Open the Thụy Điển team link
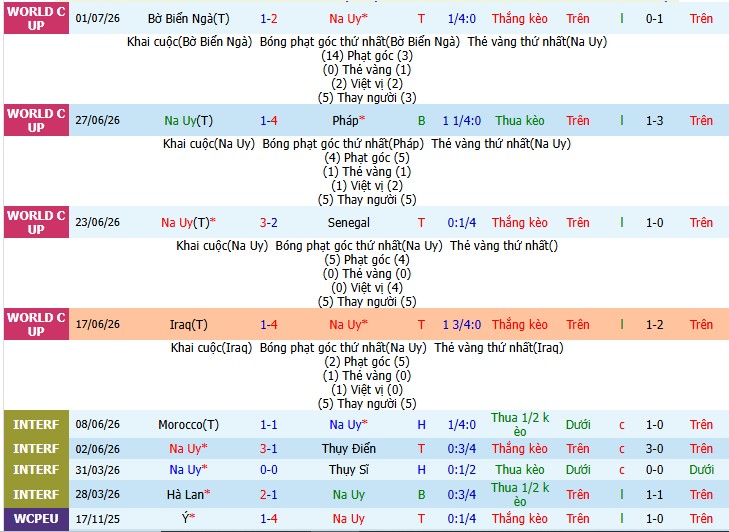This screenshot has width=729, height=532. click(349, 449)
